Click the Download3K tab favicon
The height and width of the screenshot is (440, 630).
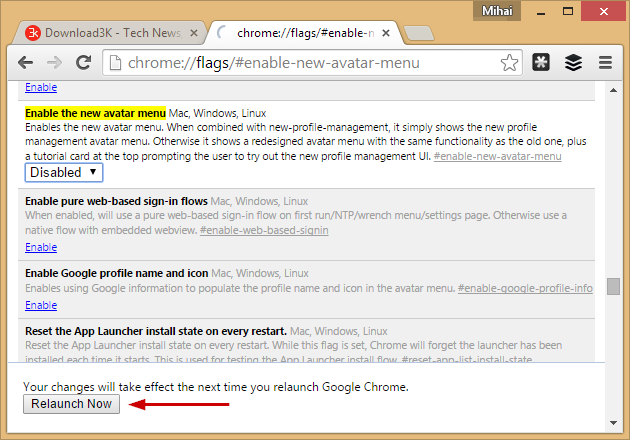click(x=33, y=32)
